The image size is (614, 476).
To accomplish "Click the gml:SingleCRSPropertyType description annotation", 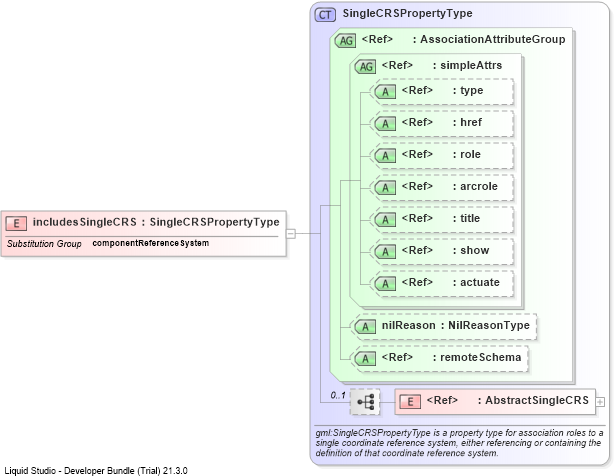I will 460,443.
